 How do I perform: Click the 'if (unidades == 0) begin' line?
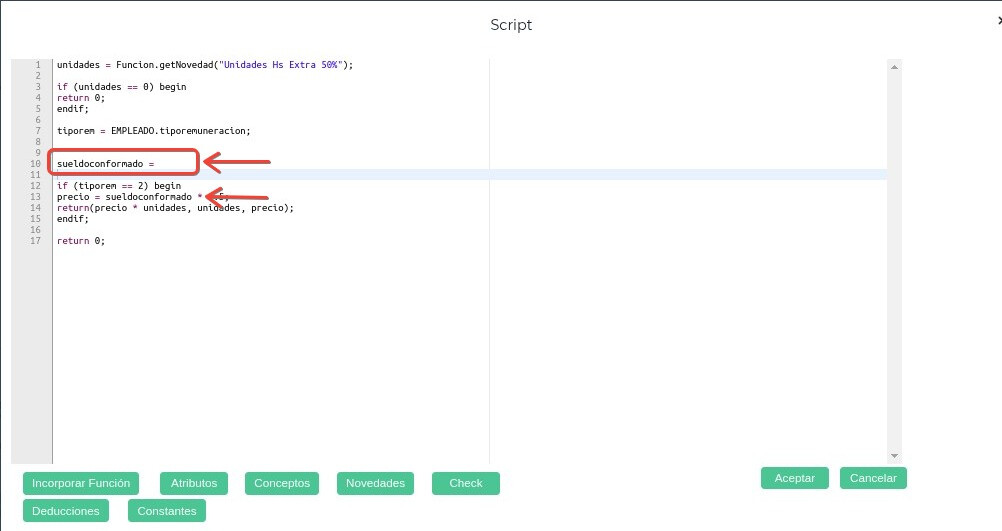[122, 87]
